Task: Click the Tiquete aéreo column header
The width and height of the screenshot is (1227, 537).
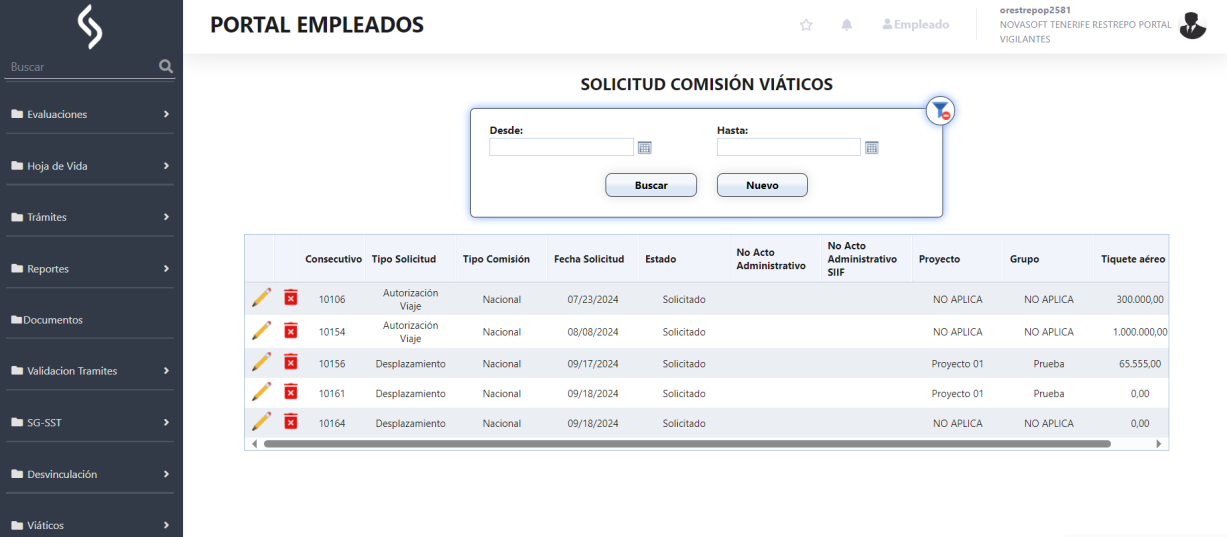Action: (1133, 259)
